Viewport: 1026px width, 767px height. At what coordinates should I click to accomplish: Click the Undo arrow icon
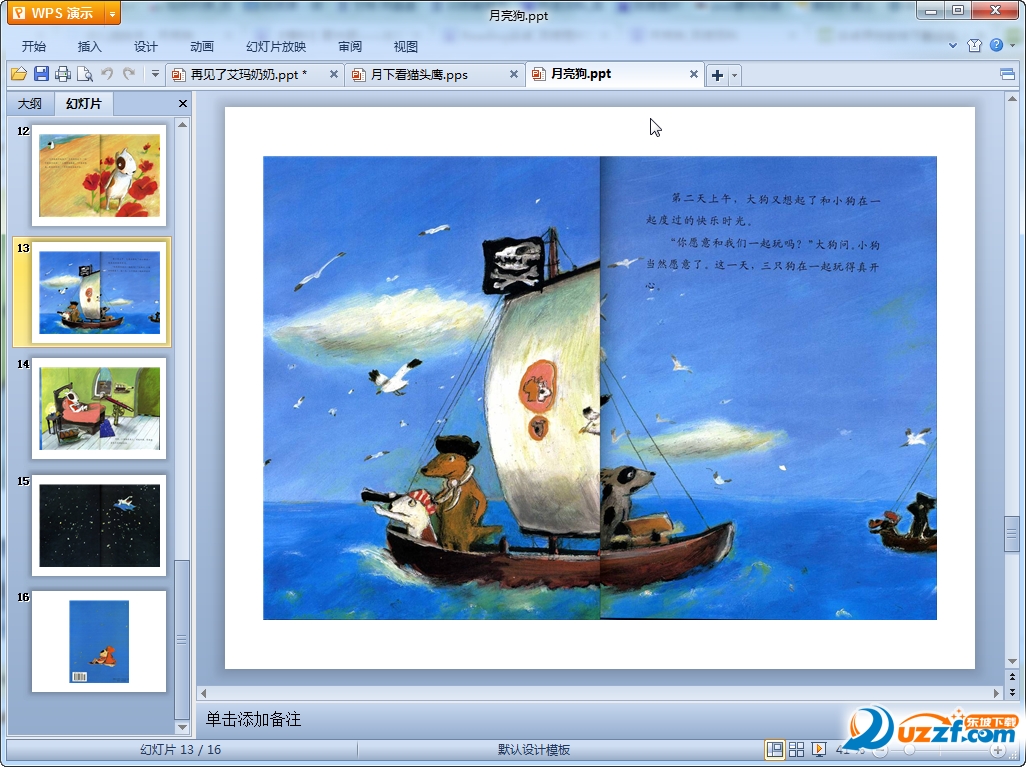107,74
